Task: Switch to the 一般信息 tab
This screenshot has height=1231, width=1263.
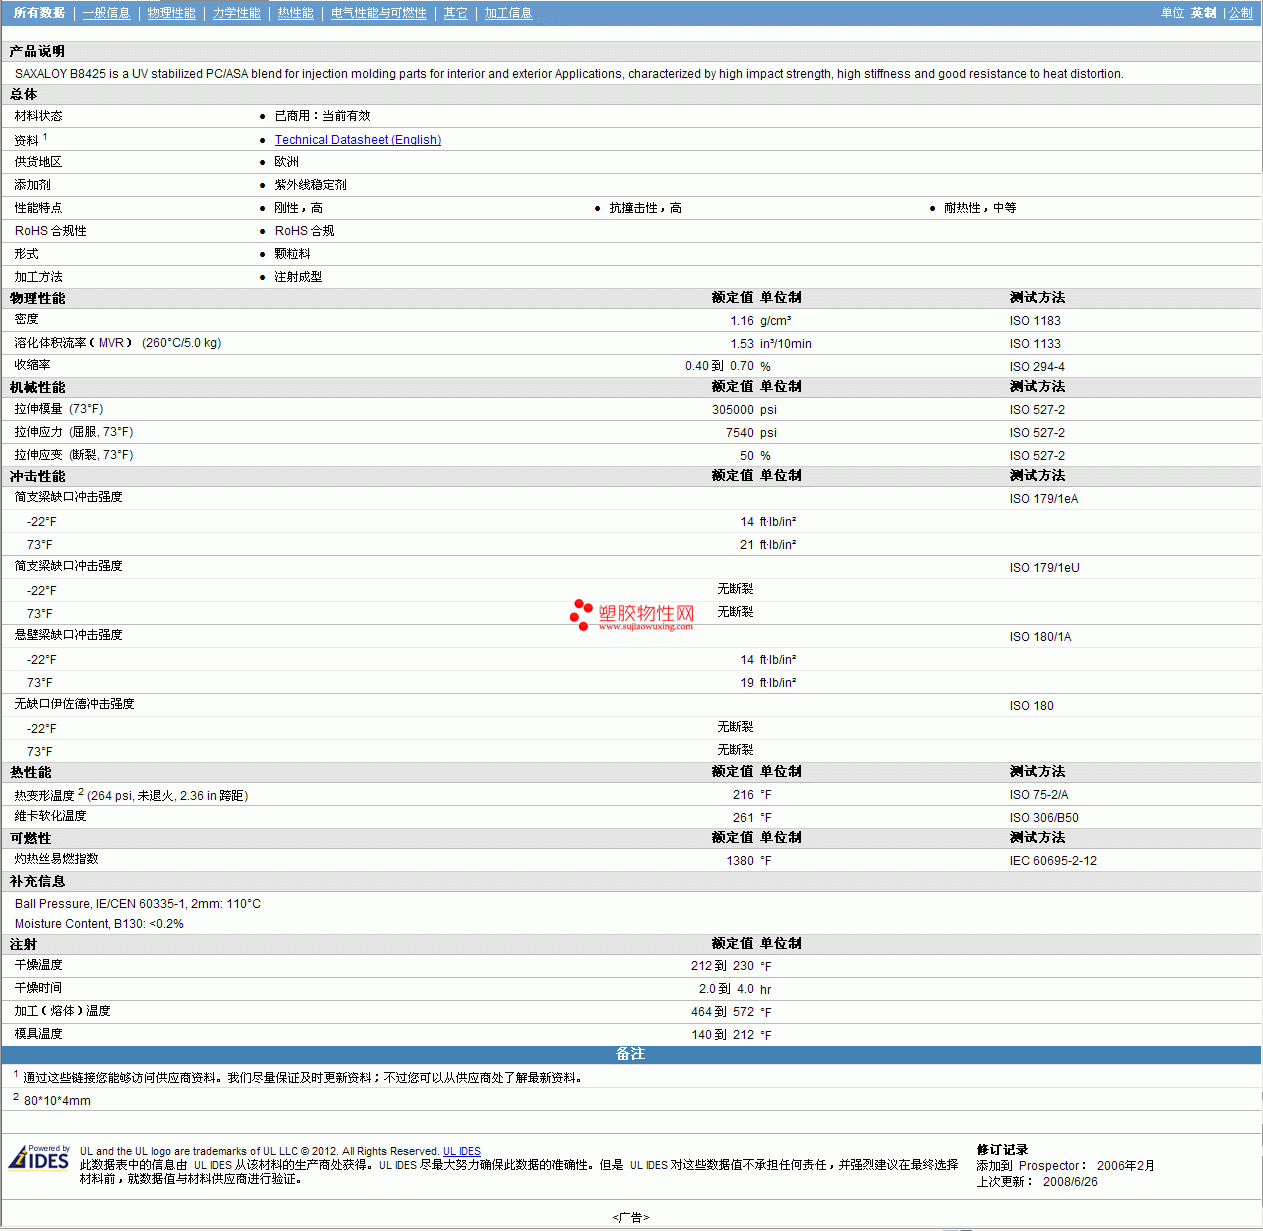Action: coord(106,13)
